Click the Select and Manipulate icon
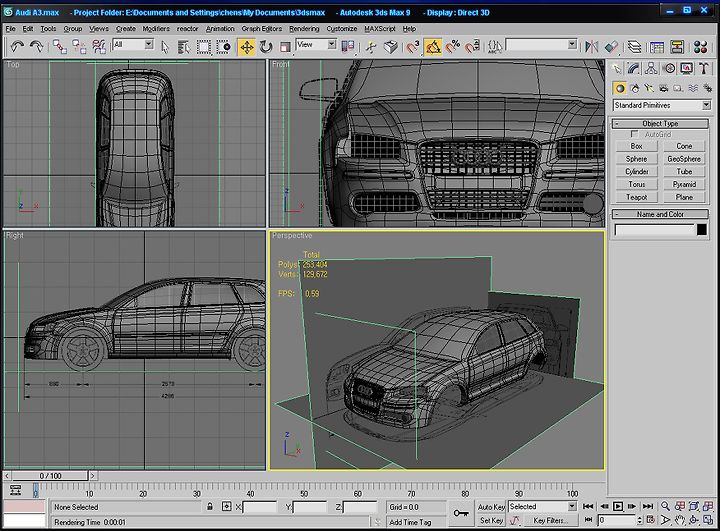 (x=371, y=47)
